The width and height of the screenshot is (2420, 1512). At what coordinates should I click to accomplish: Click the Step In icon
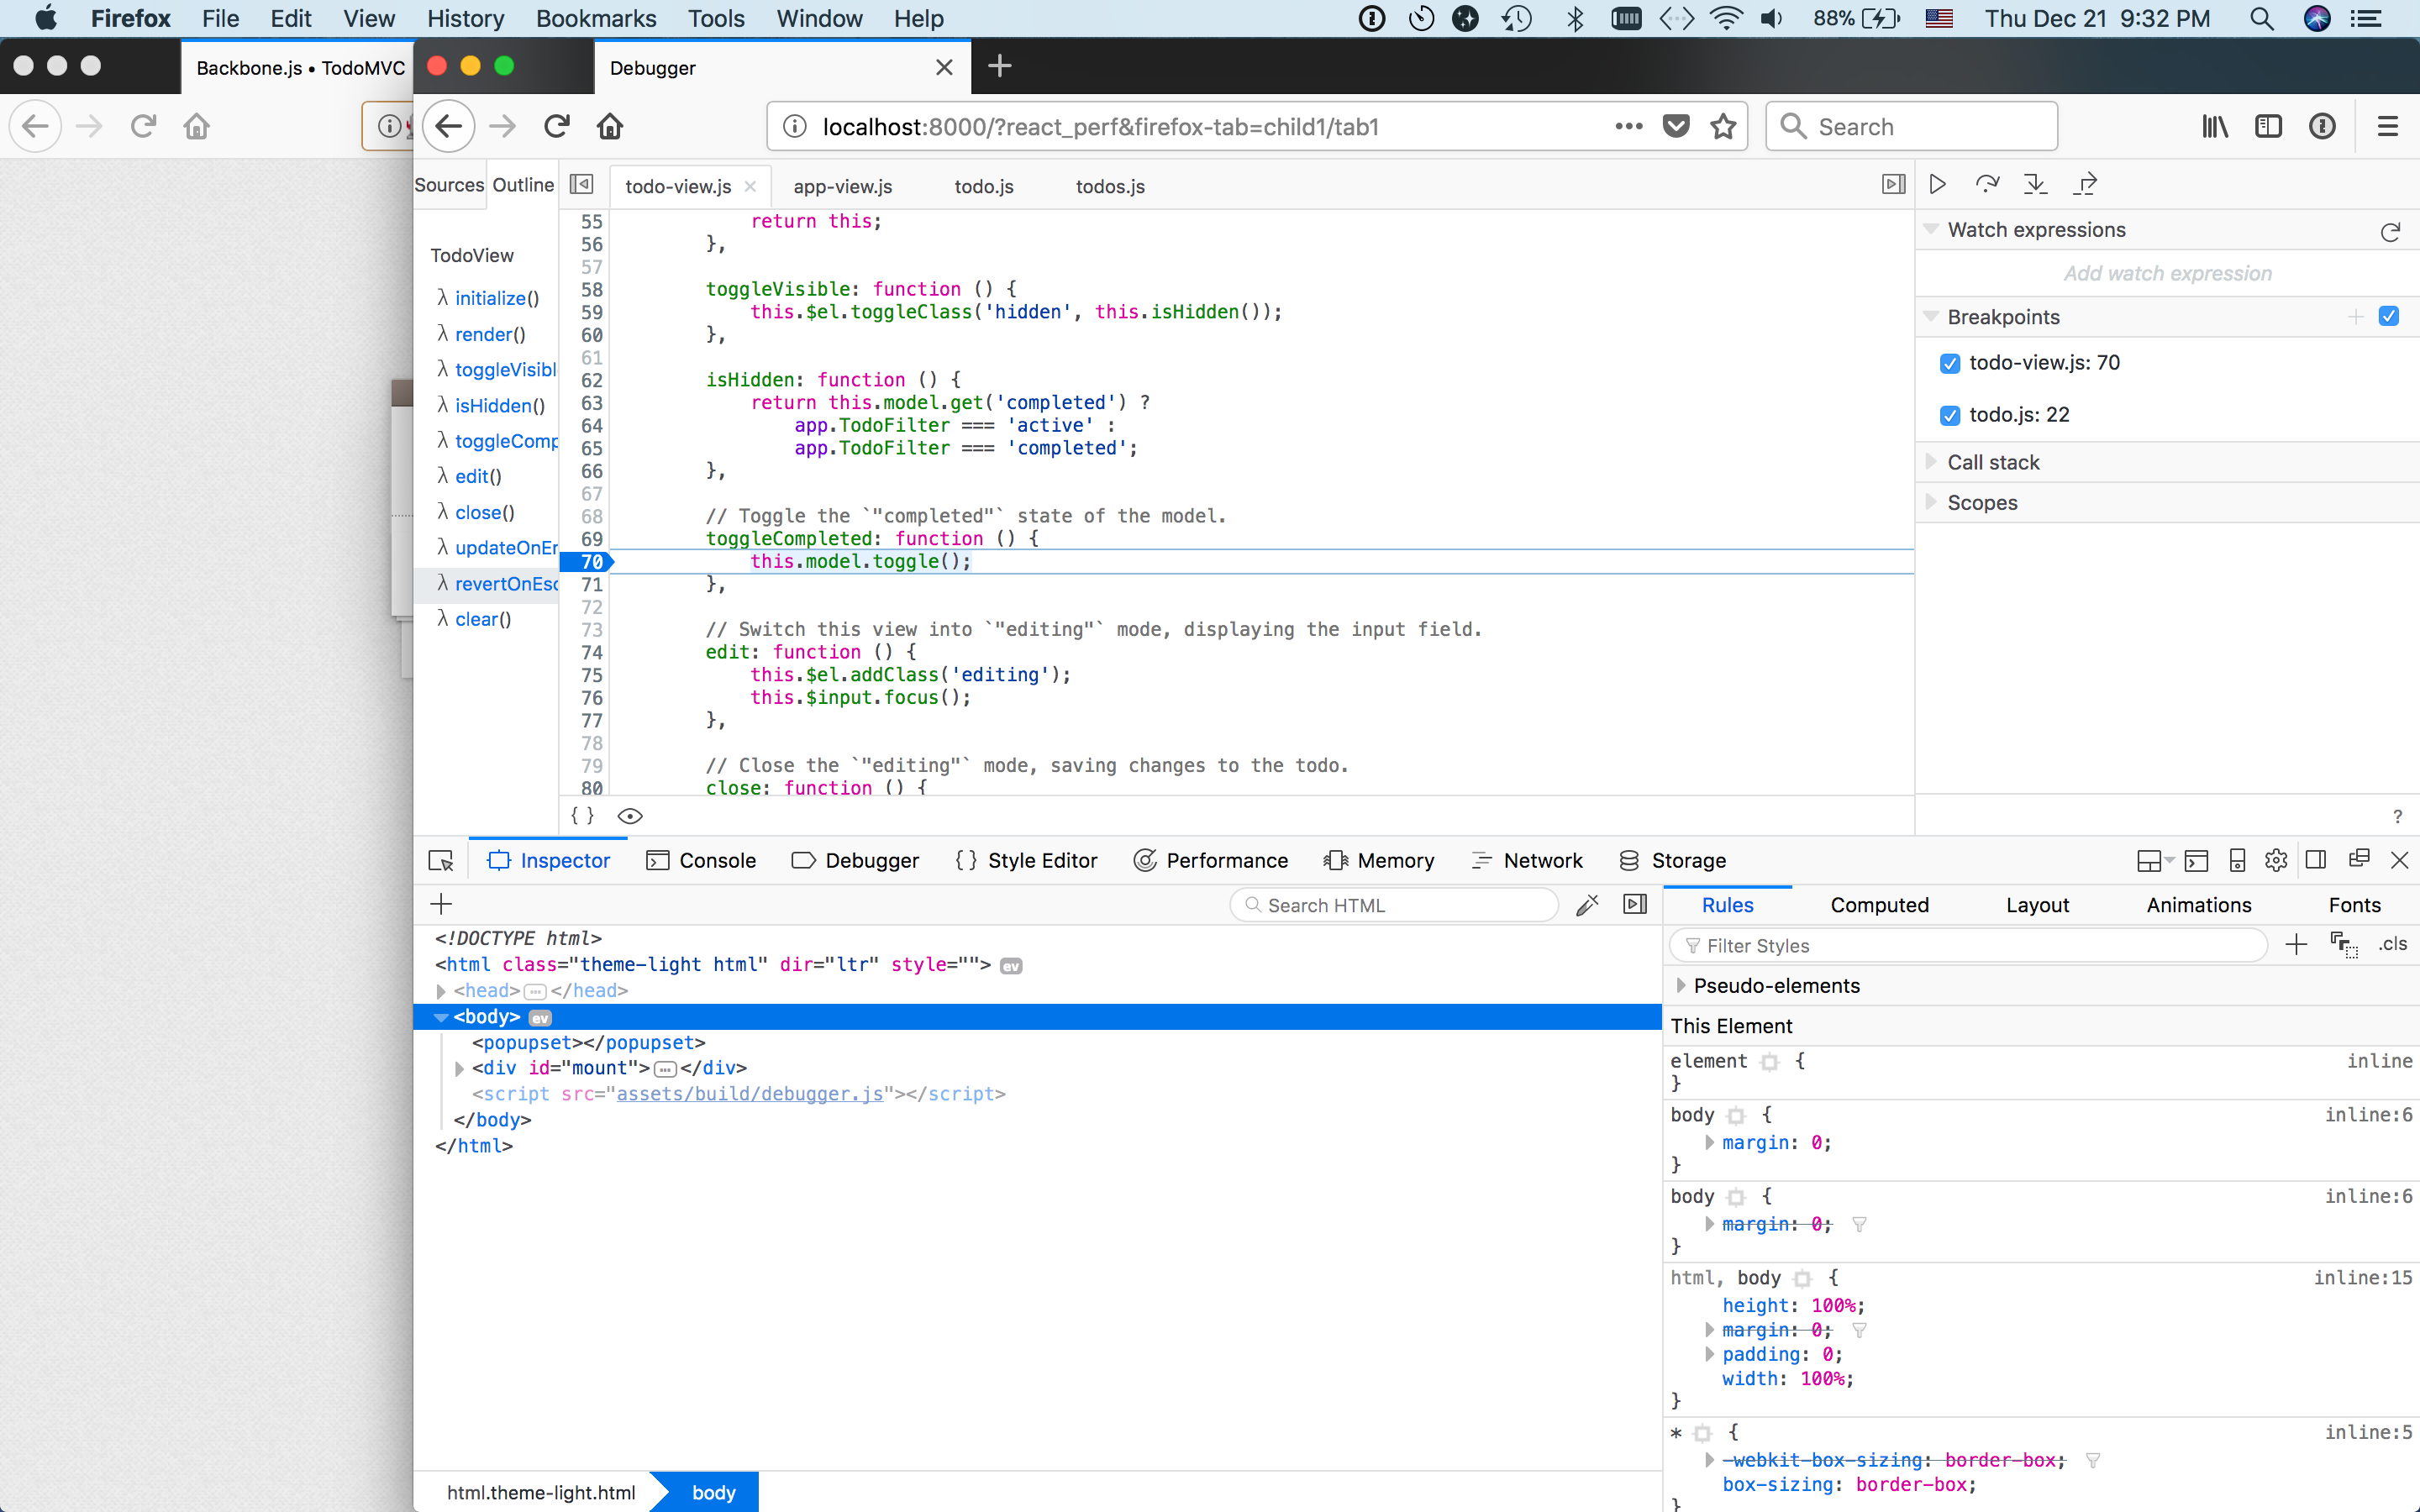click(x=2035, y=184)
